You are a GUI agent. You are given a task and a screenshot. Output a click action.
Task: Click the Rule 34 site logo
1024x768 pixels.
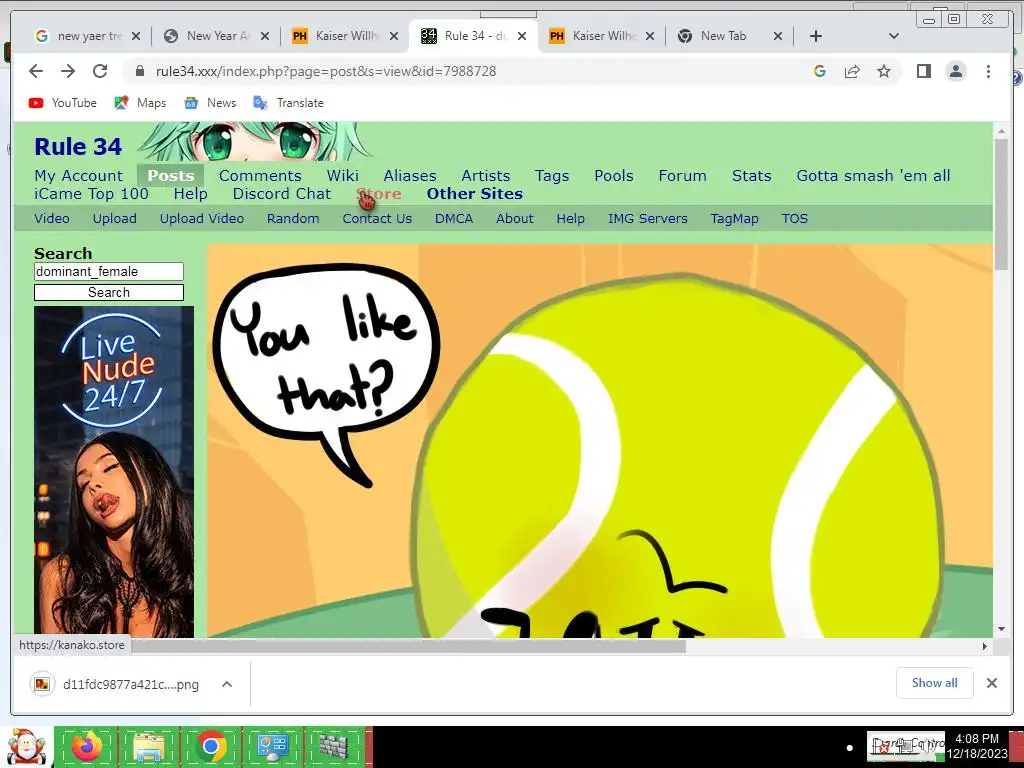click(x=78, y=147)
